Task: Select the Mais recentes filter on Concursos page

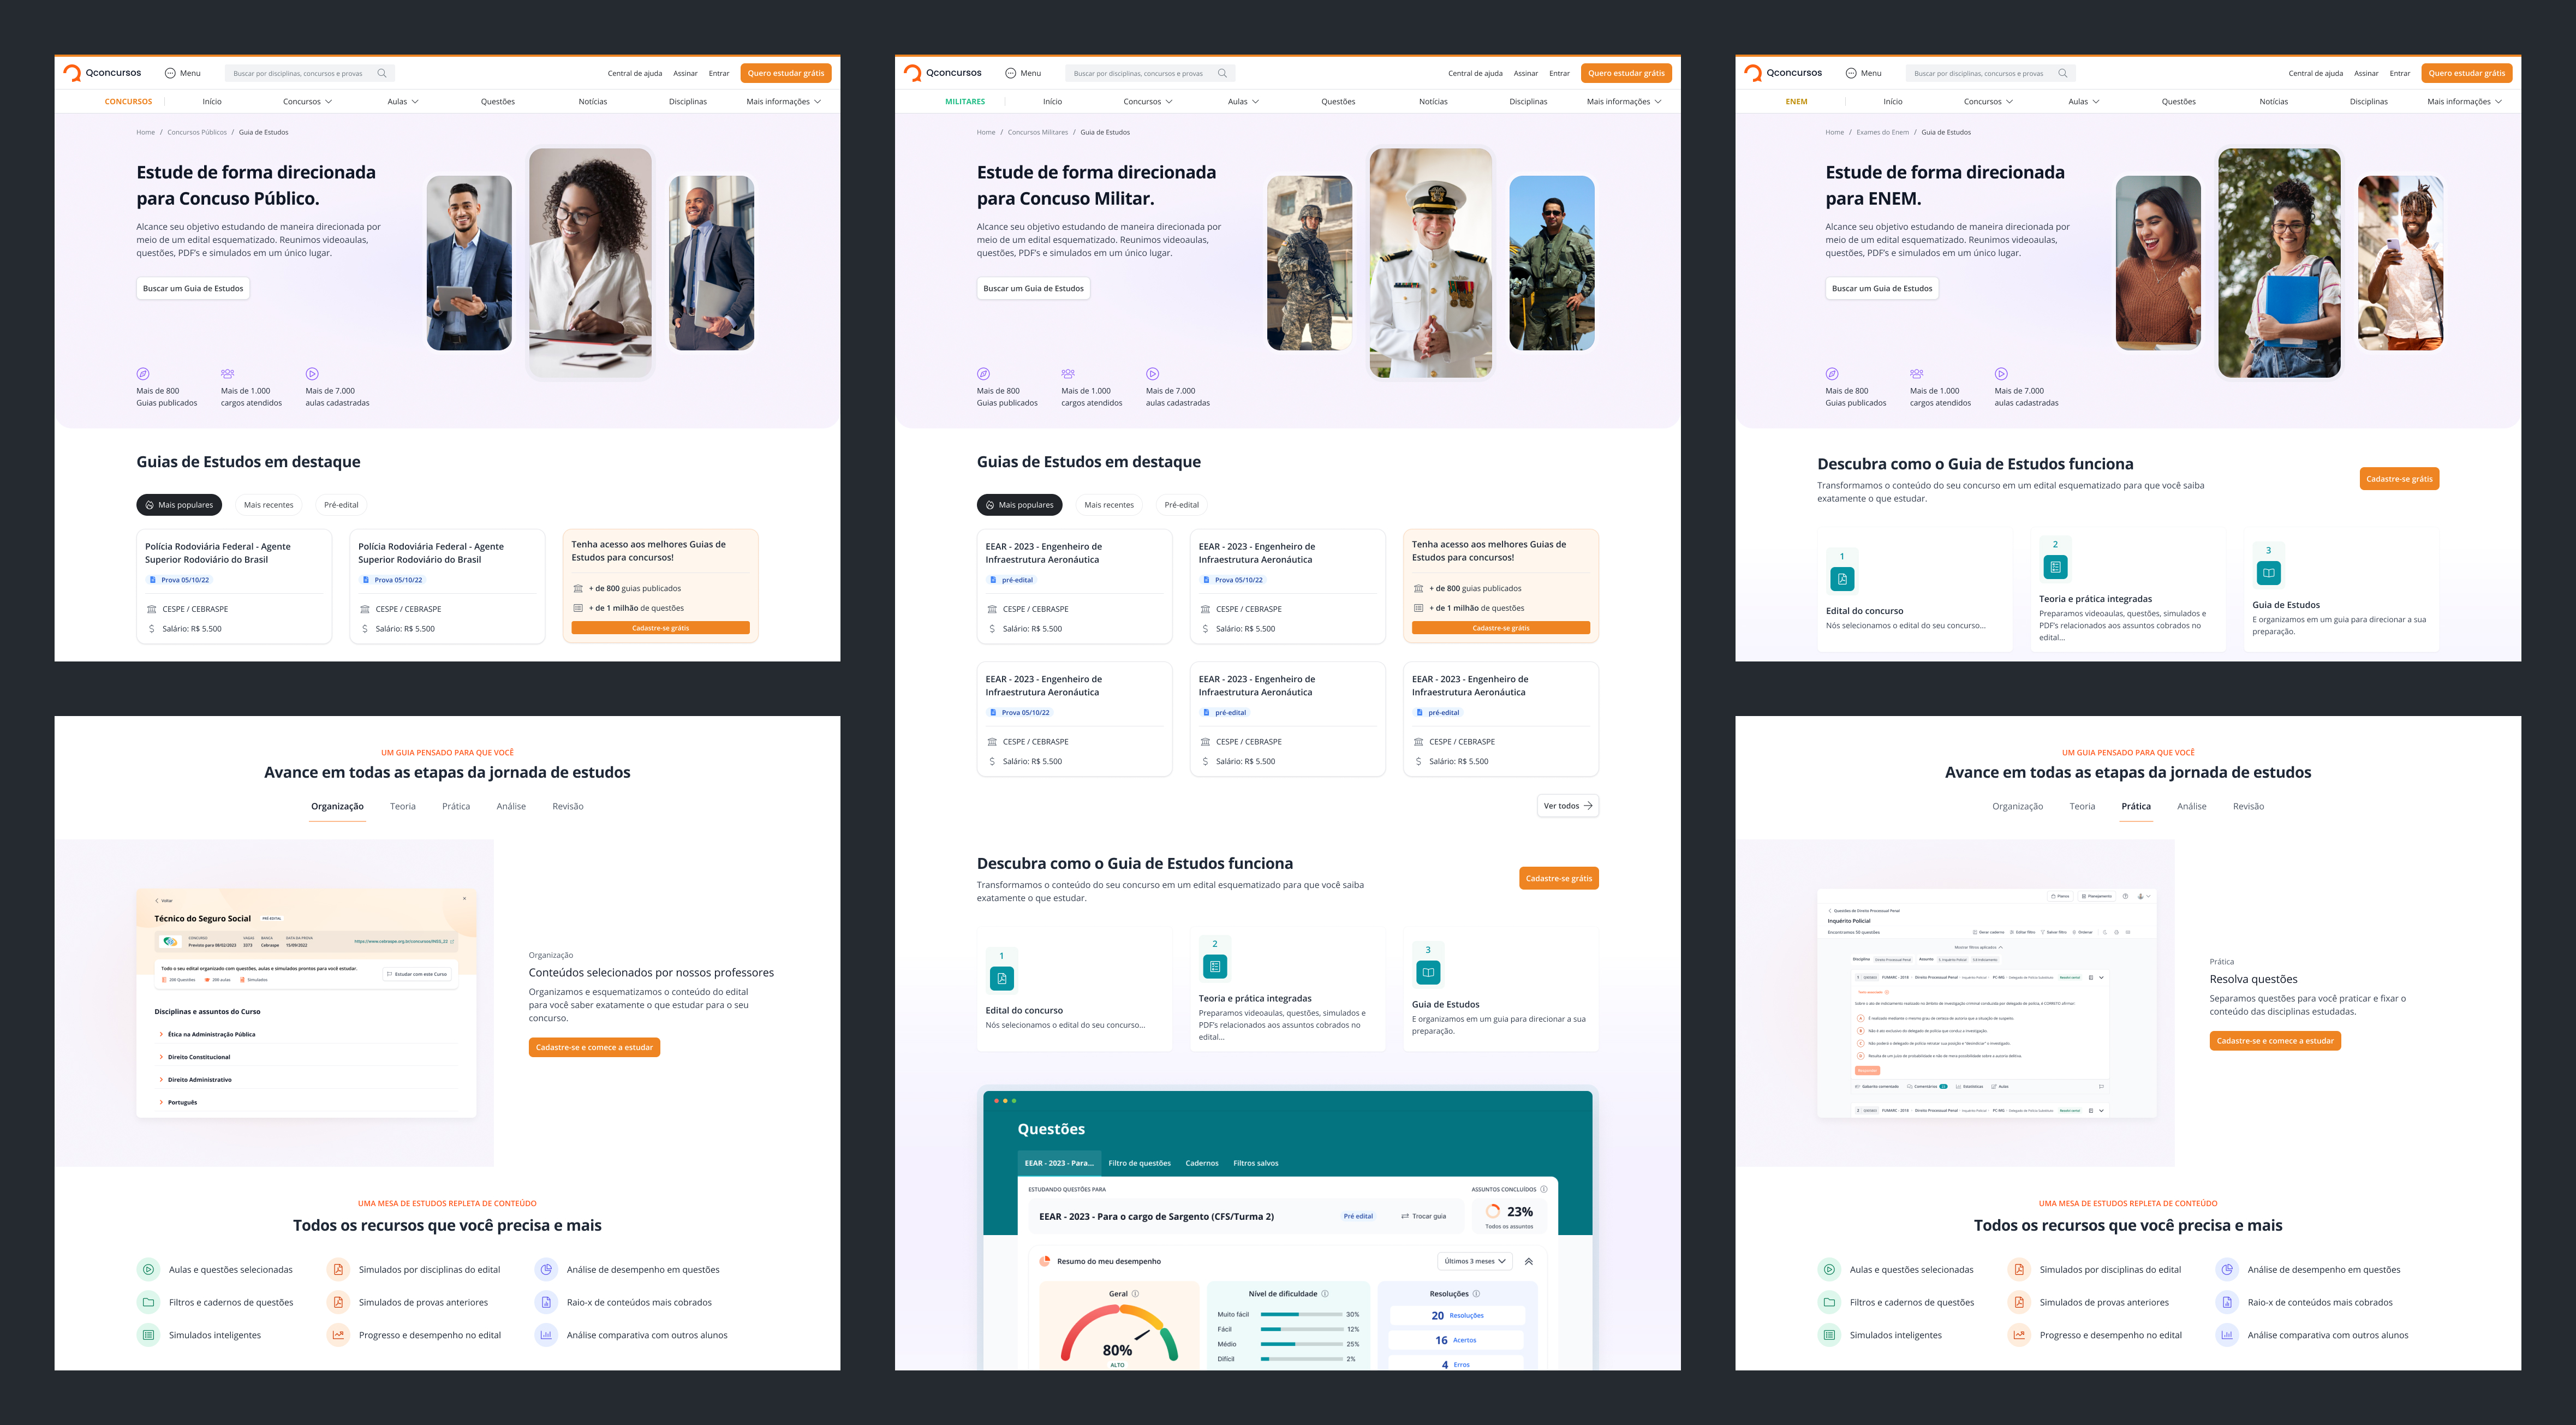Action: pos(268,505)
